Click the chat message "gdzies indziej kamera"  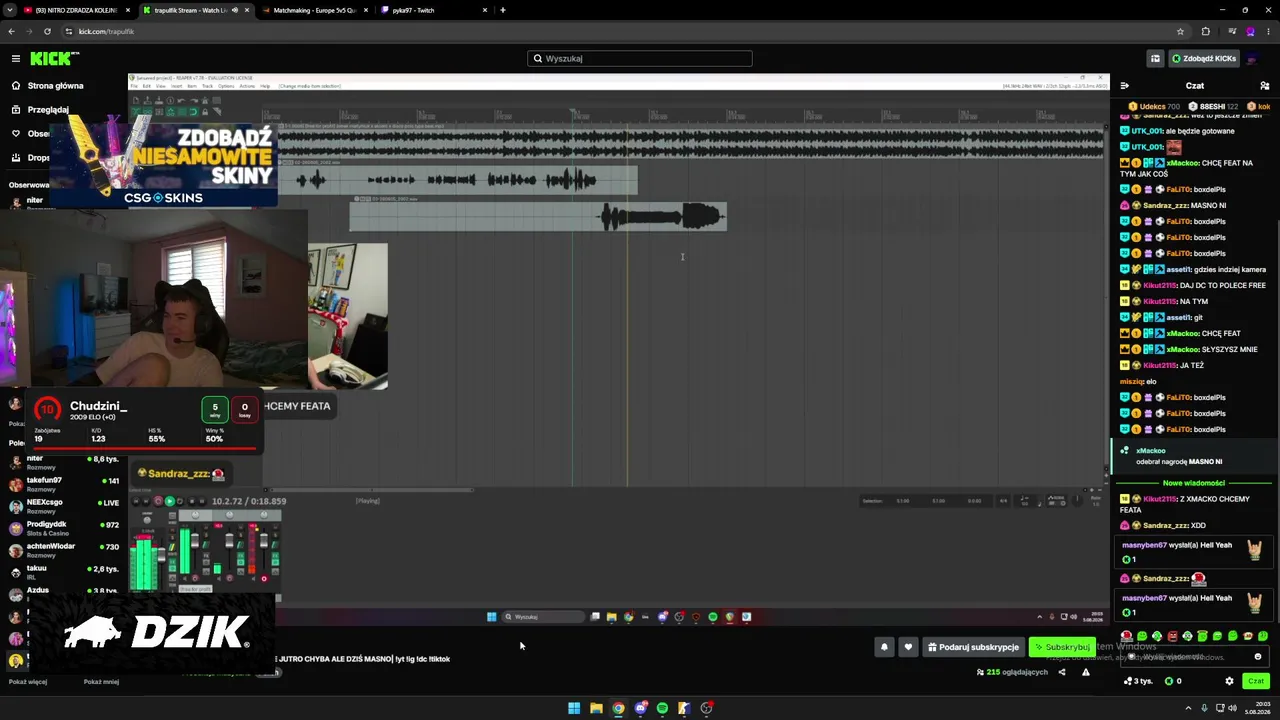(1230, 270)
